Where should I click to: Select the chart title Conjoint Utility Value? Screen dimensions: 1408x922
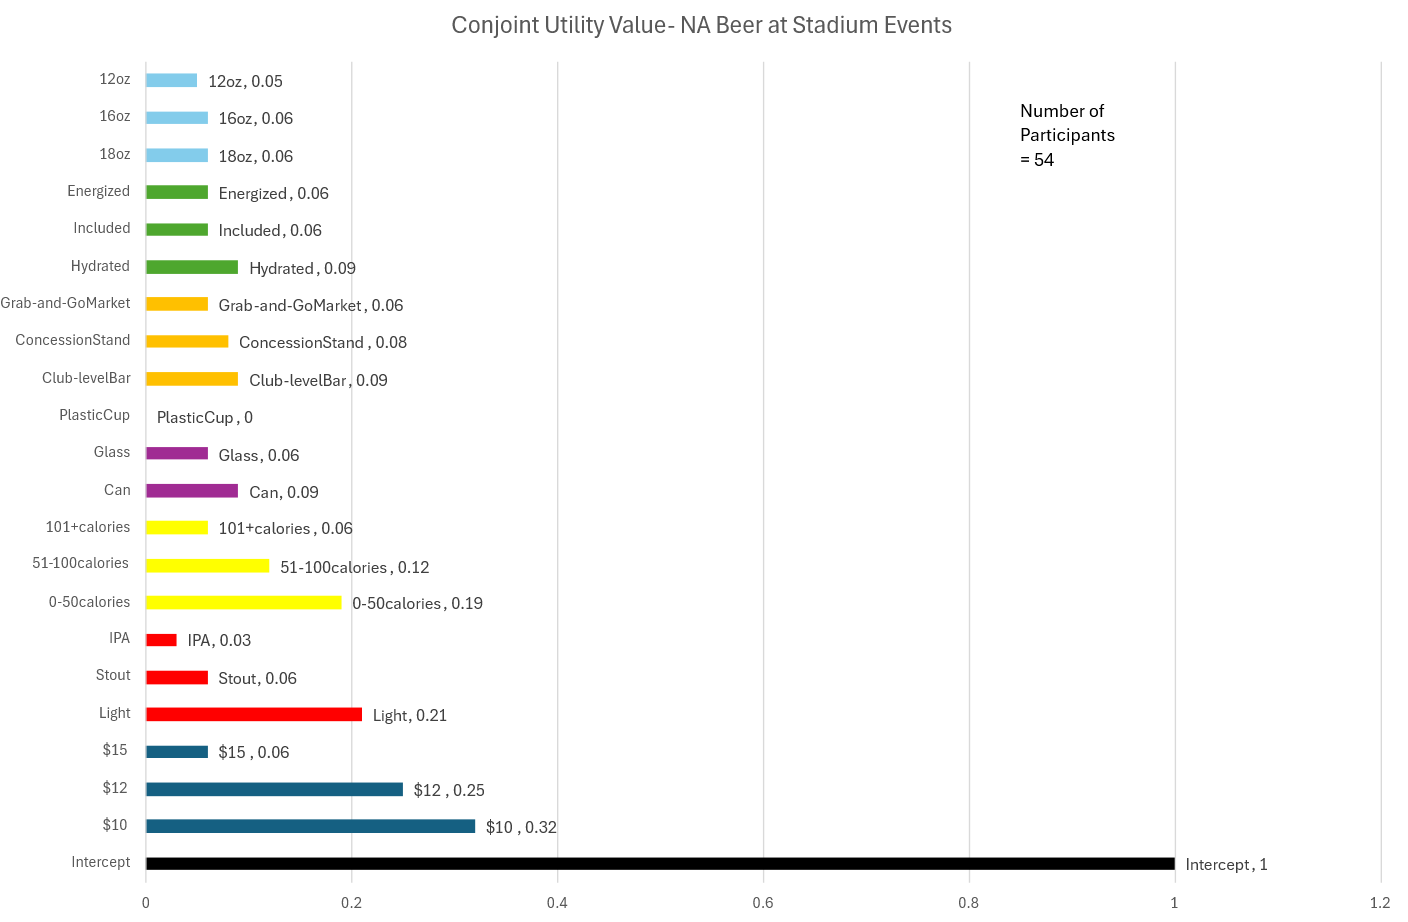701,25
